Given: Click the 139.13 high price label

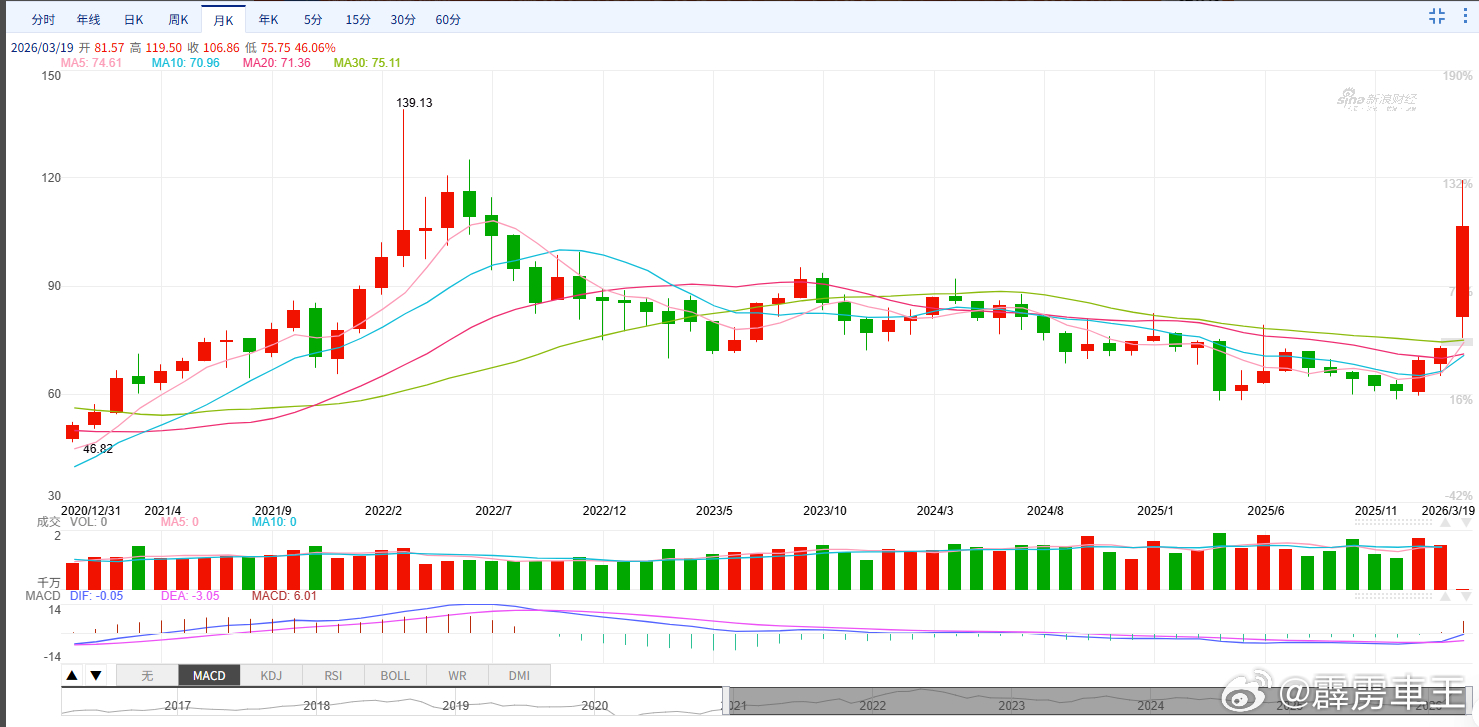Looking at the screenshot, I should [414, 103].
